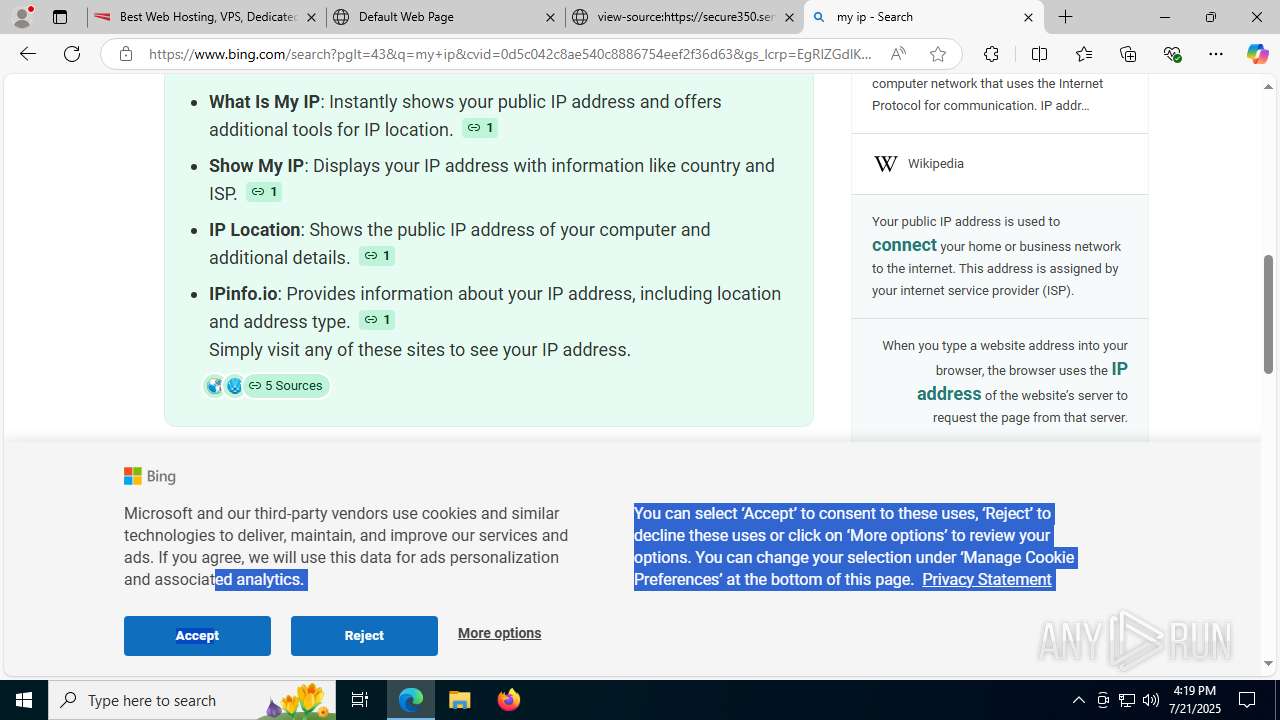Click the page vertical scrollbar thumb

[x=1268, y=314]
